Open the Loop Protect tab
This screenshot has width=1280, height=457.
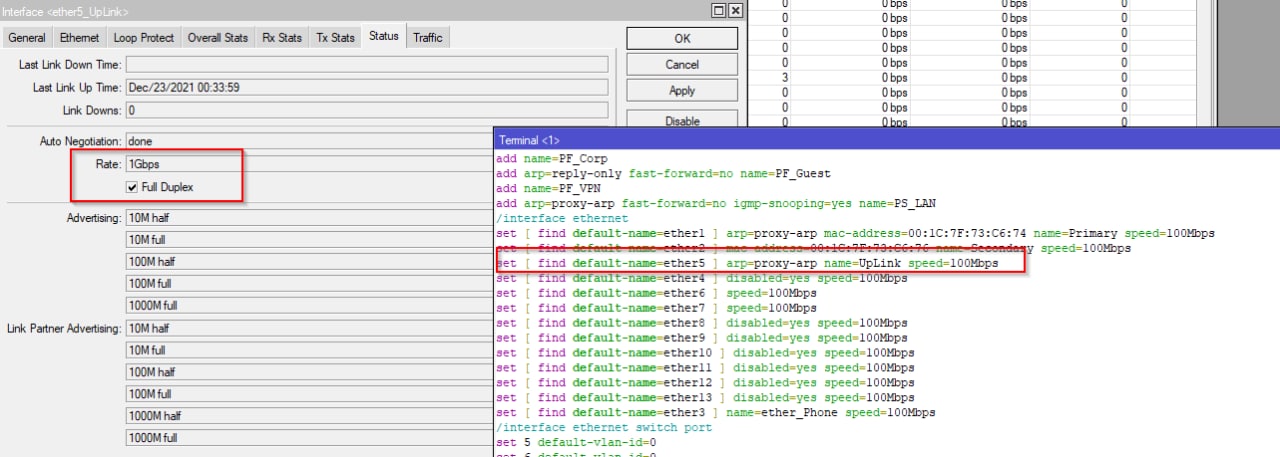click(x=144, y=38)
